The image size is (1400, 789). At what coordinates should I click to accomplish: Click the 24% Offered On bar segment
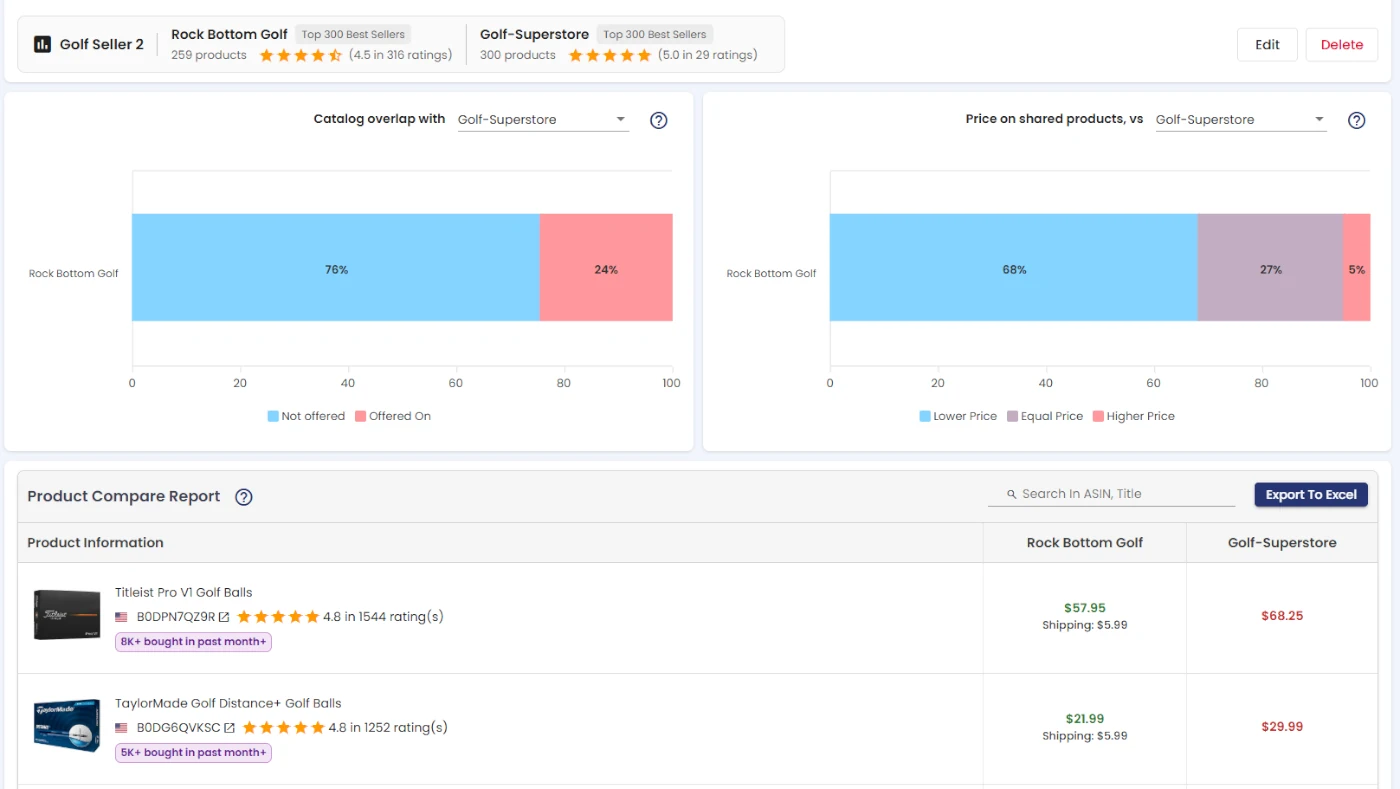(606, 267)
